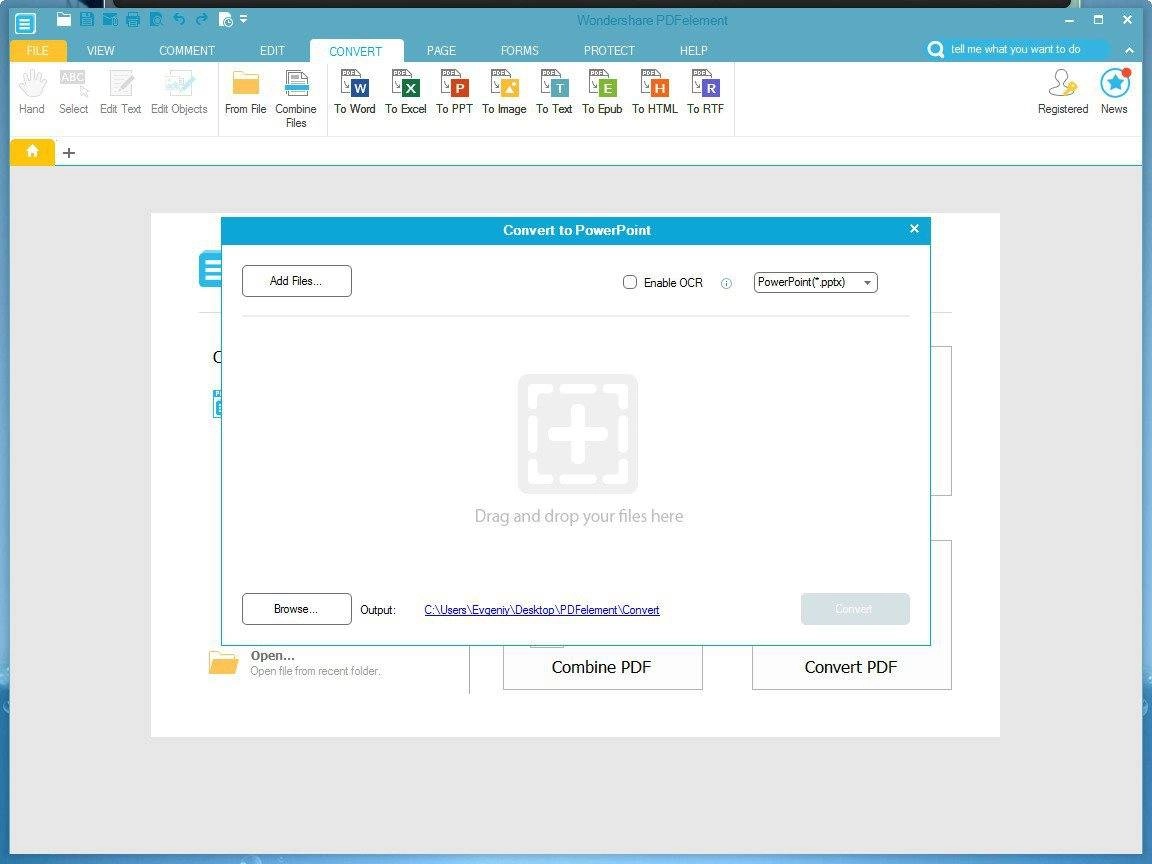Collapse the ribbon with the chevron arrow
This screenshot has width=1152, height=864.
click(x=1128, y=50)
